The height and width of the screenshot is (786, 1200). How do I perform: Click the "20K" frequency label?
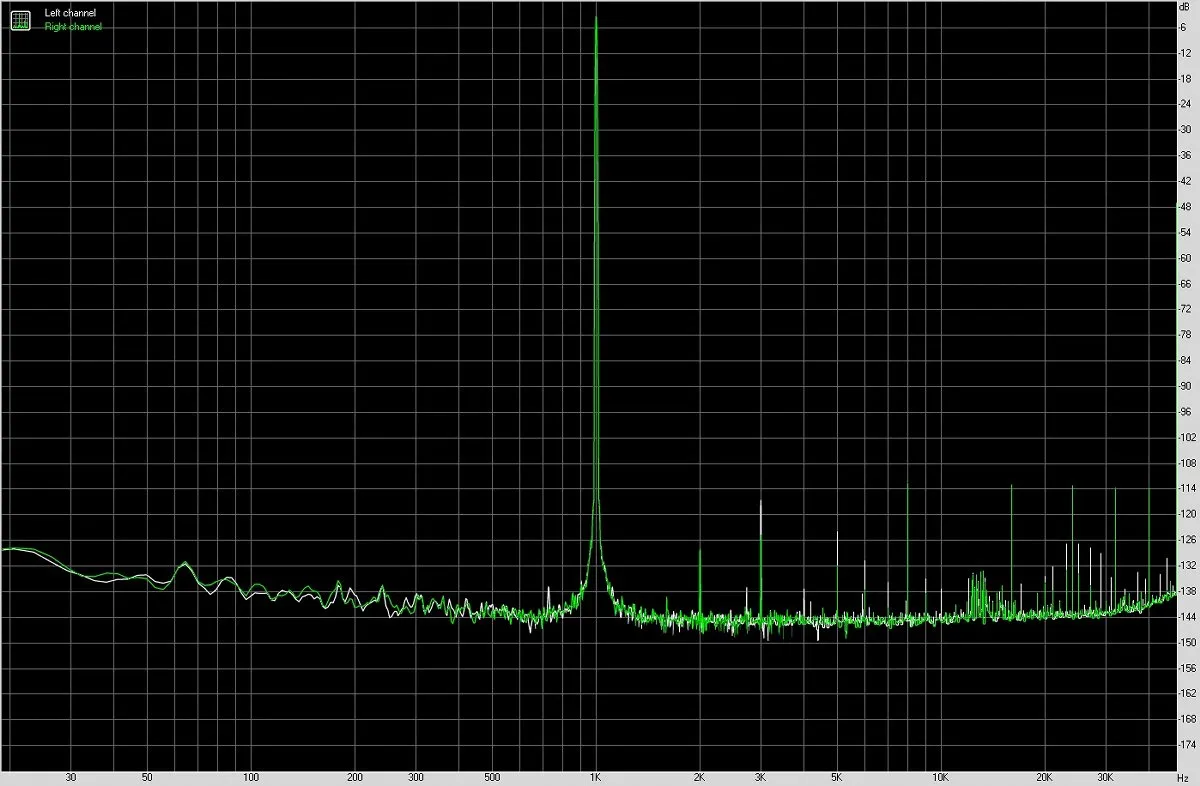[1043, 777]
